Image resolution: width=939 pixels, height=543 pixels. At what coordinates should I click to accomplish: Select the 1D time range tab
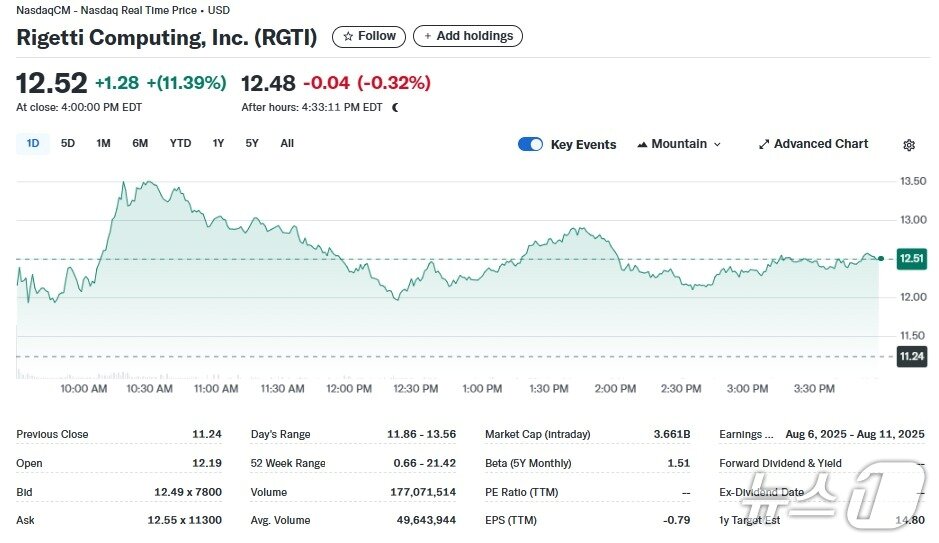click(x=33, y=143)
